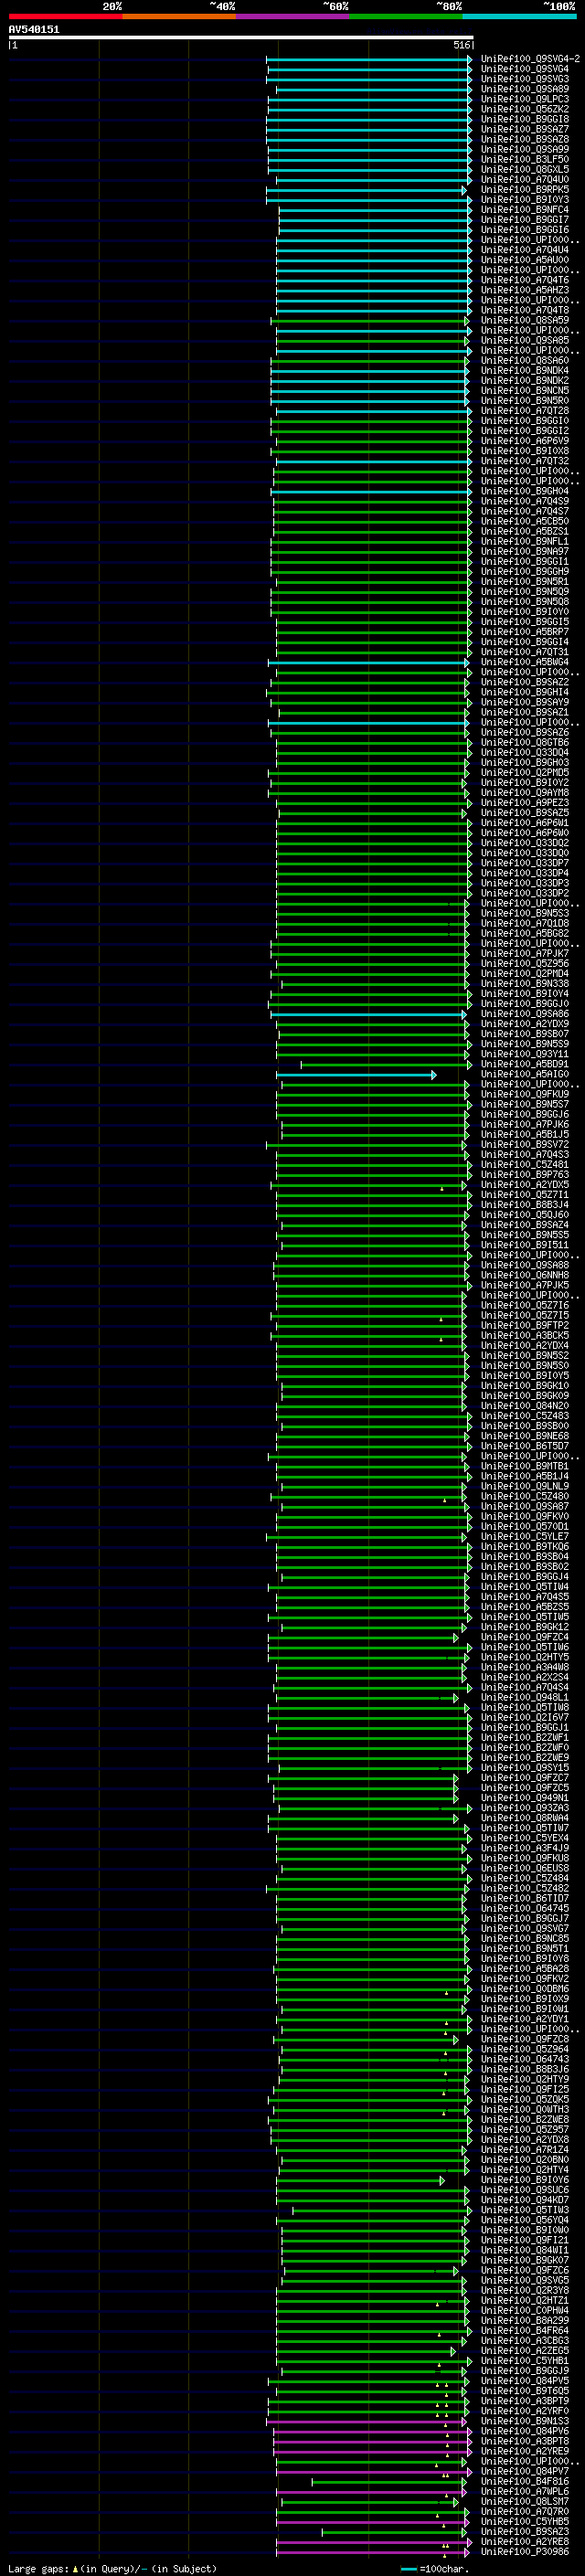Select hit UniRef100_Q9SA85
The image size is (585, 2576).
pyautogui.click(x=525, y=340)
